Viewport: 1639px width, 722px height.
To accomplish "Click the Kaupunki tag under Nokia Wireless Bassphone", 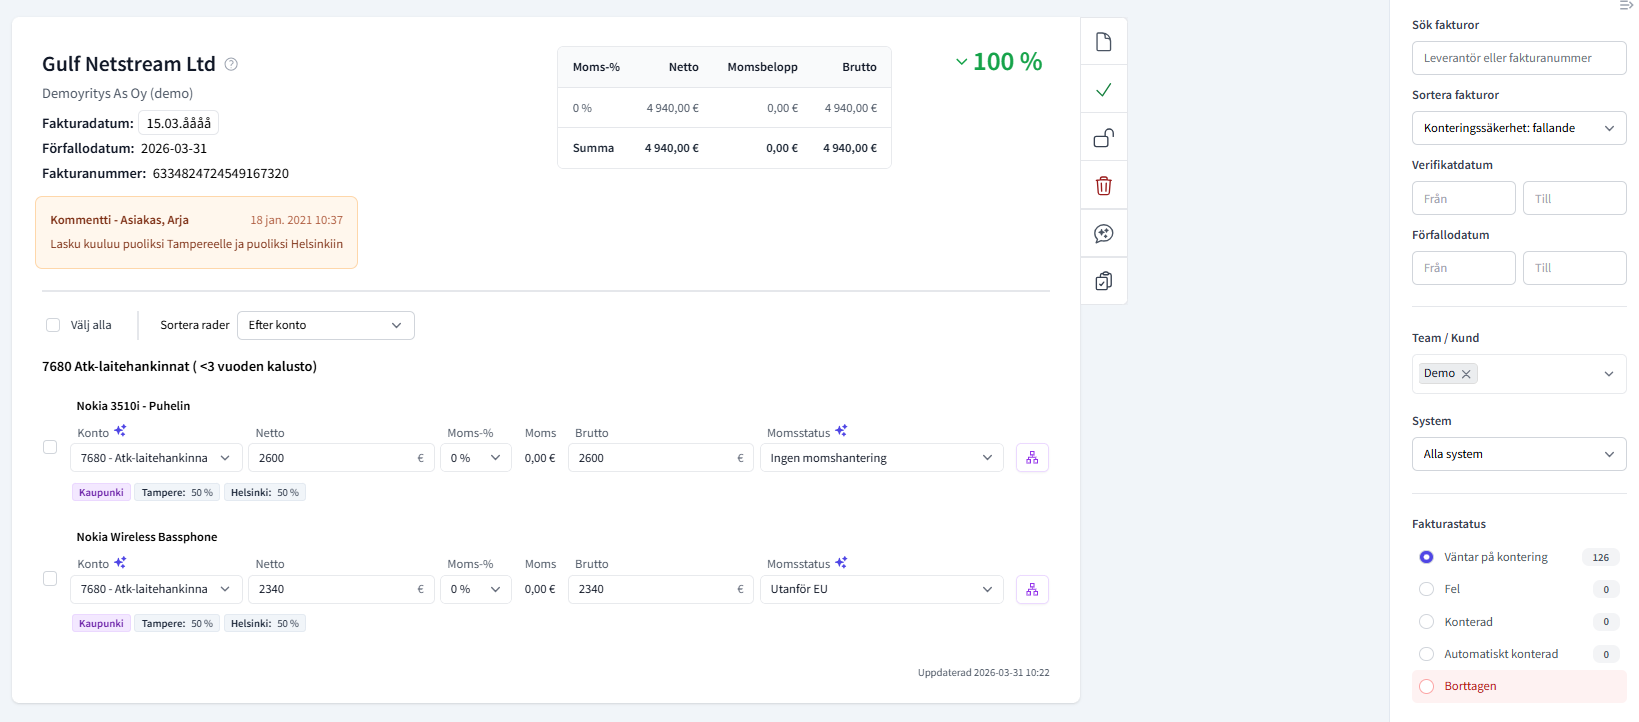I will point(101,623).
